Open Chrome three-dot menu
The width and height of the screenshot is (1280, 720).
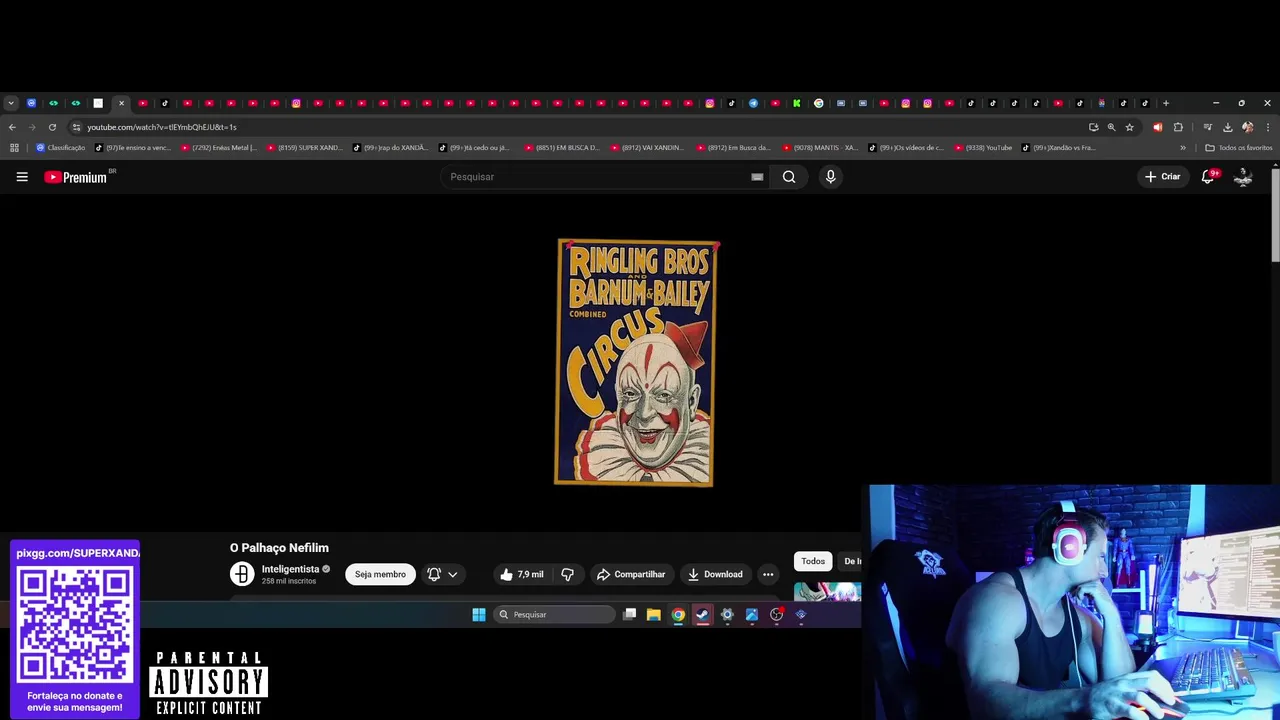point(1268,127)
